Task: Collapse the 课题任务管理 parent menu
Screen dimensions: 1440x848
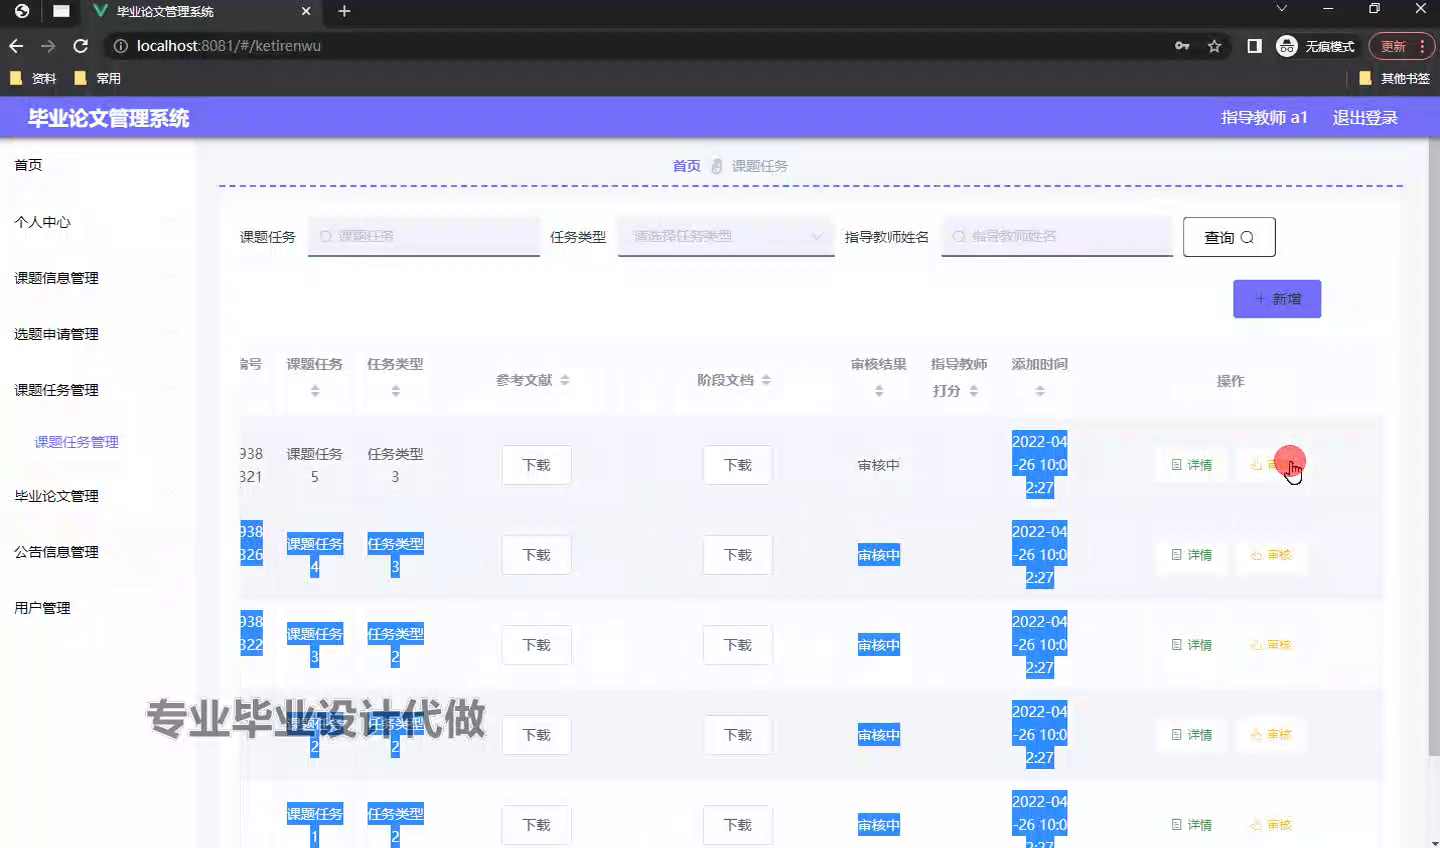Action: [x=97, y=390]
